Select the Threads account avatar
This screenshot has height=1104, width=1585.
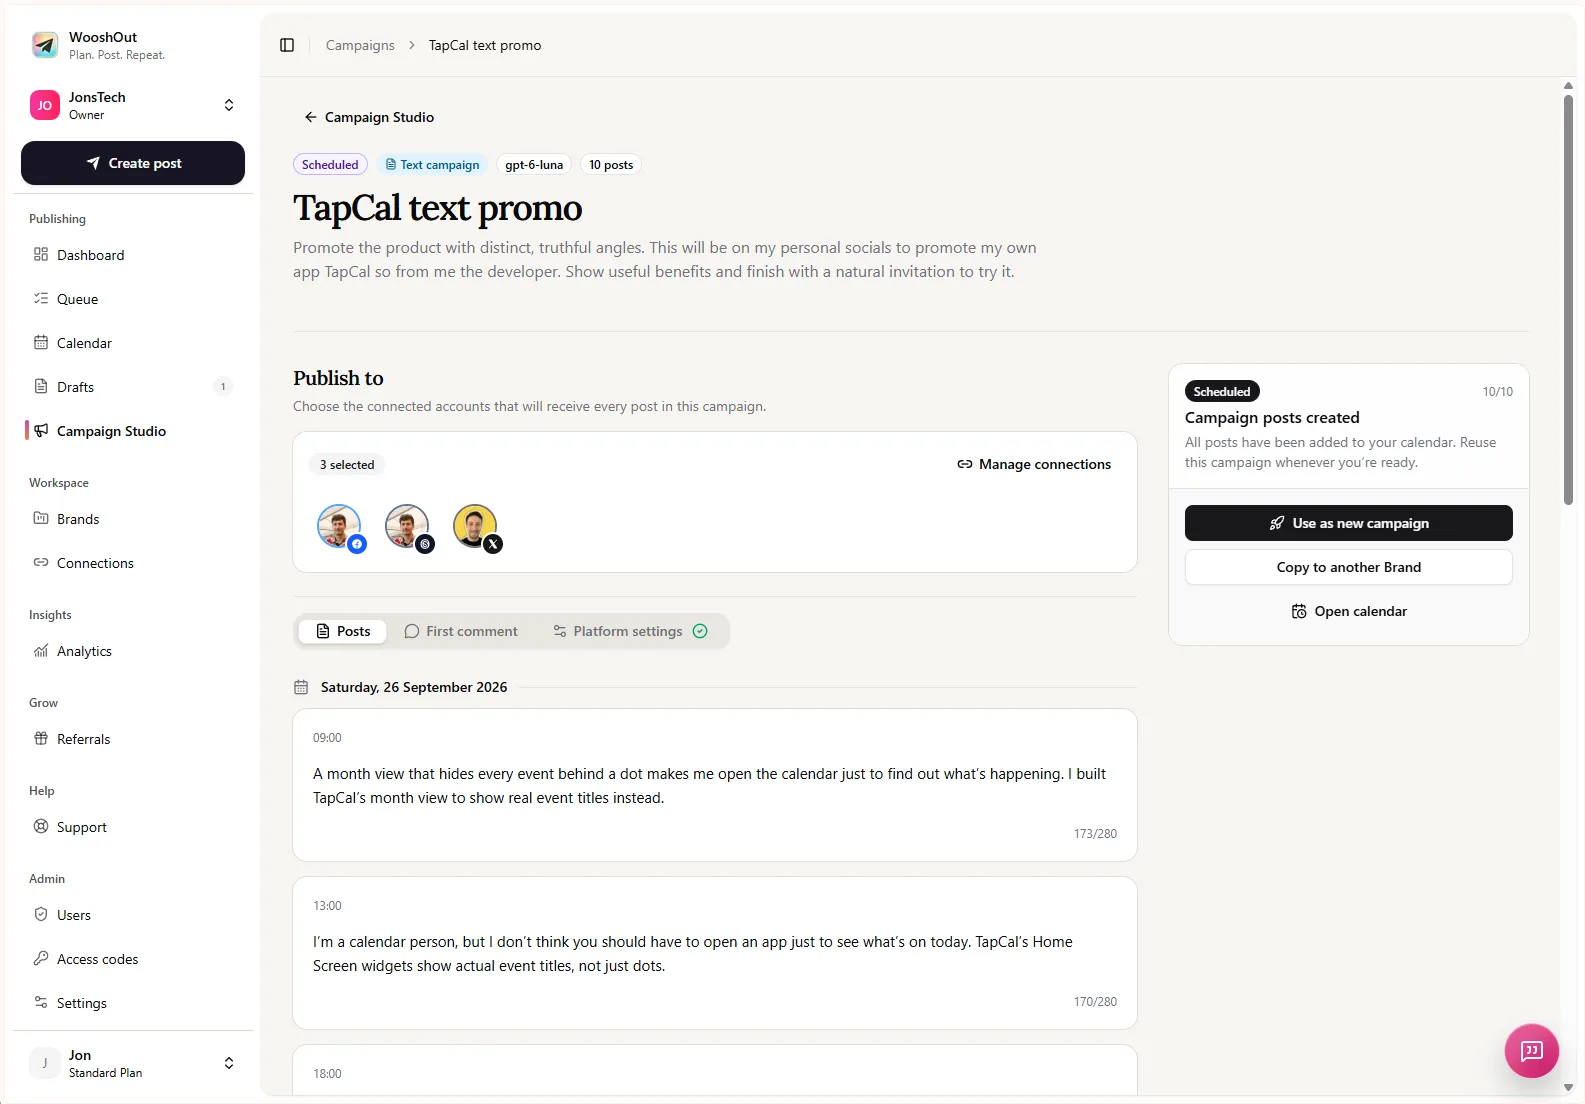pos(408,527)
